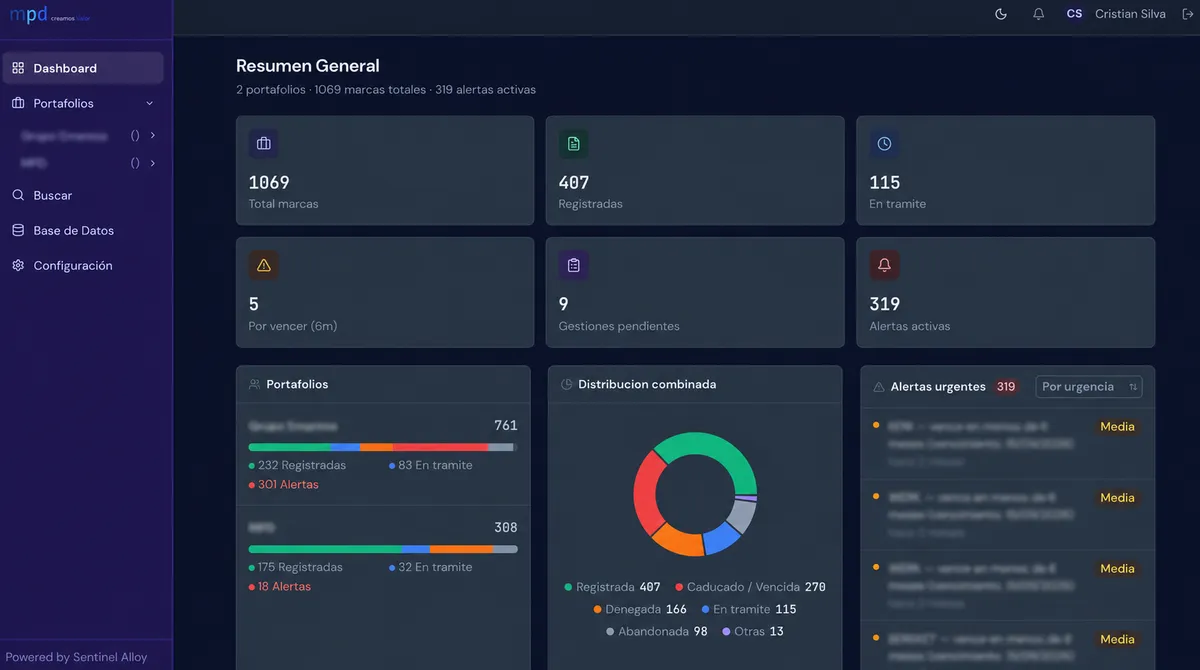The width and height of the screenshot is (1200, 670).
Task: Open the Dashboard menu item
Action: [83, 68]
